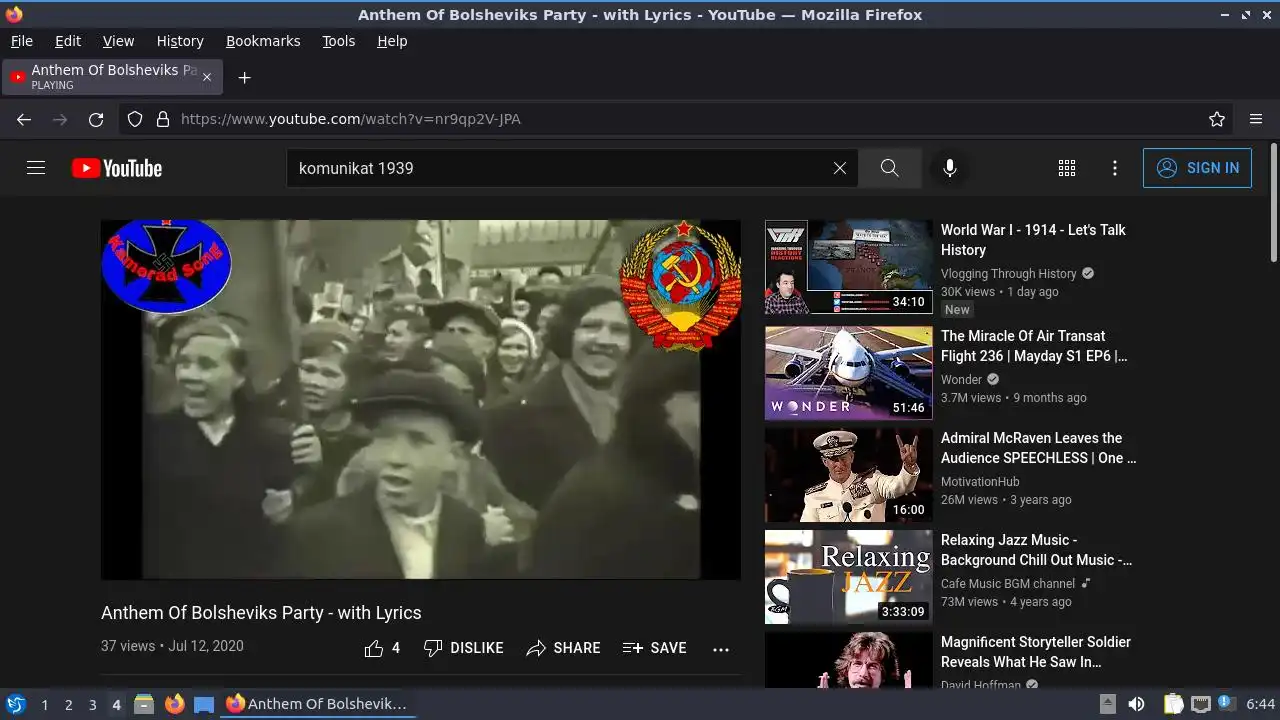Open Magnificent Storyteller Soldier video title

click(x=1036, y=652)
